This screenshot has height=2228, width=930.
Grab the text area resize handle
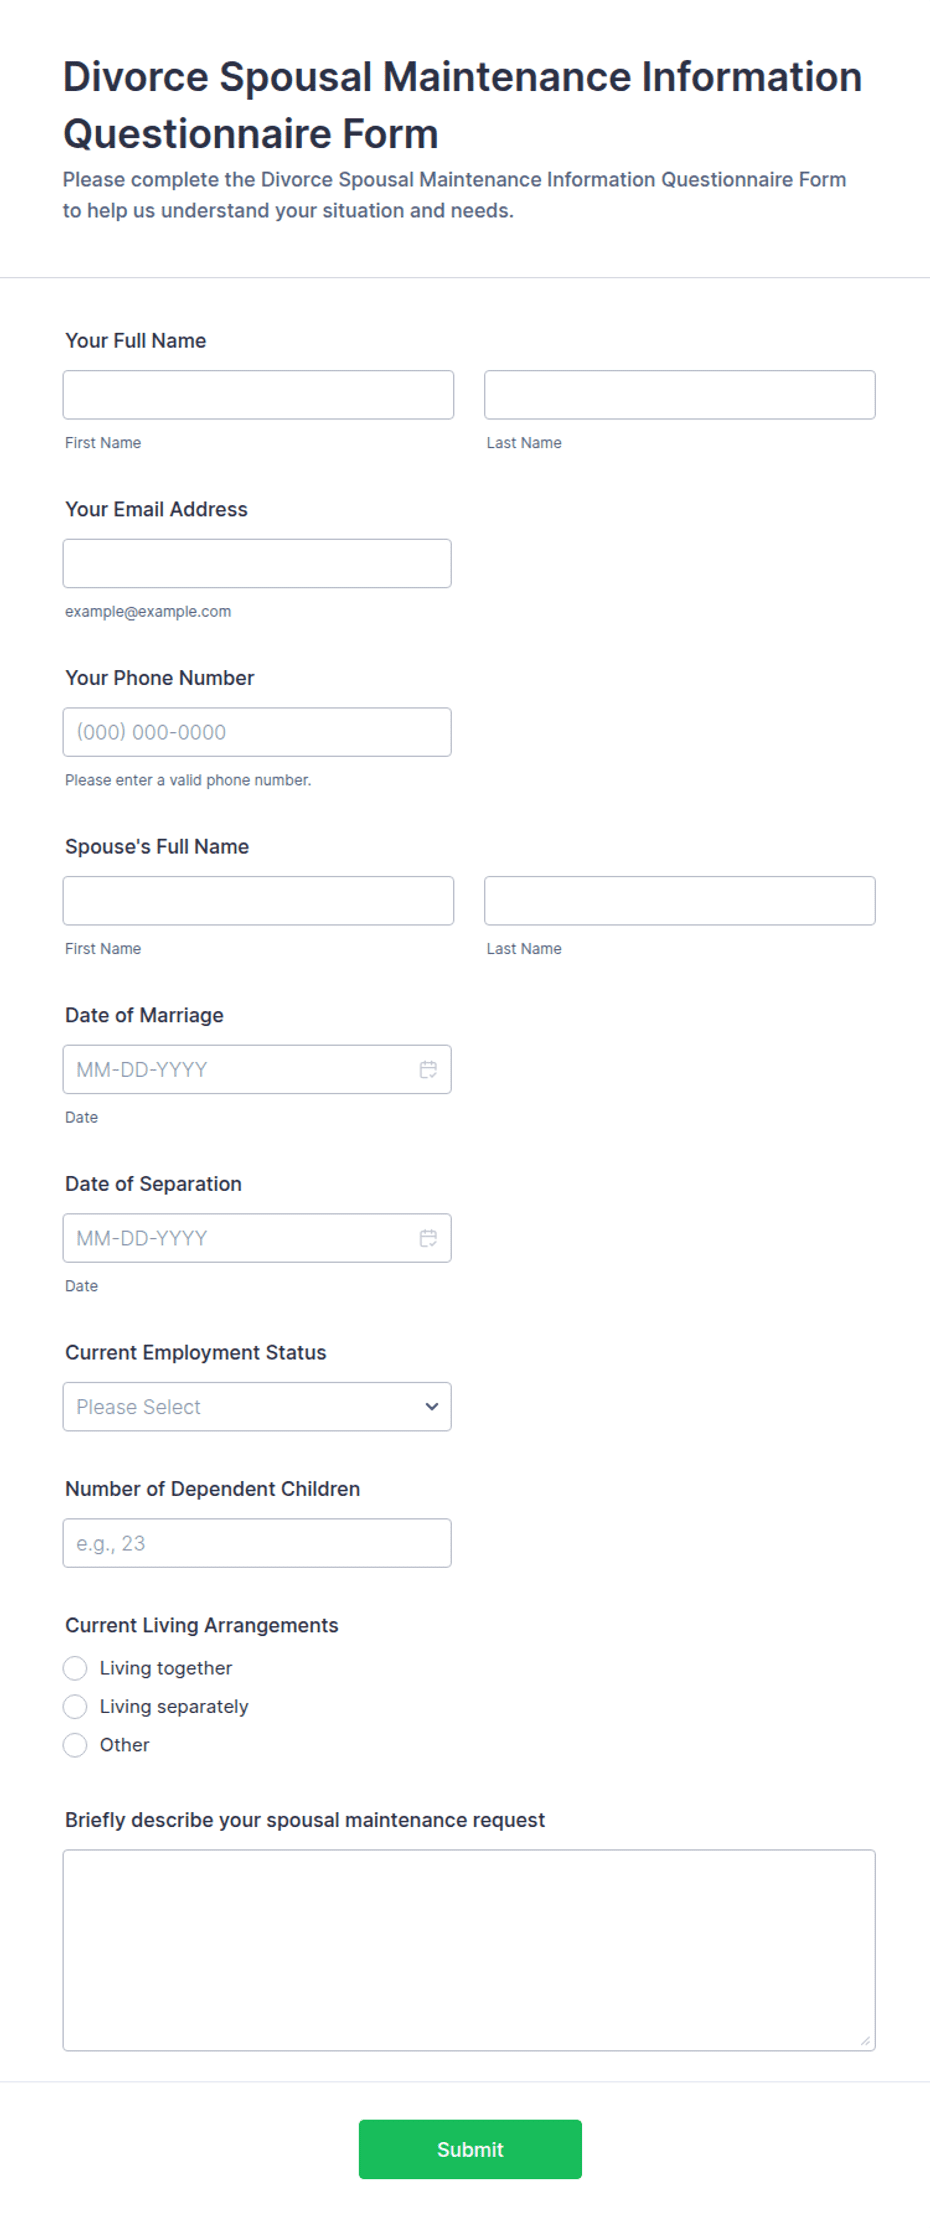(x=866, y=2041)
